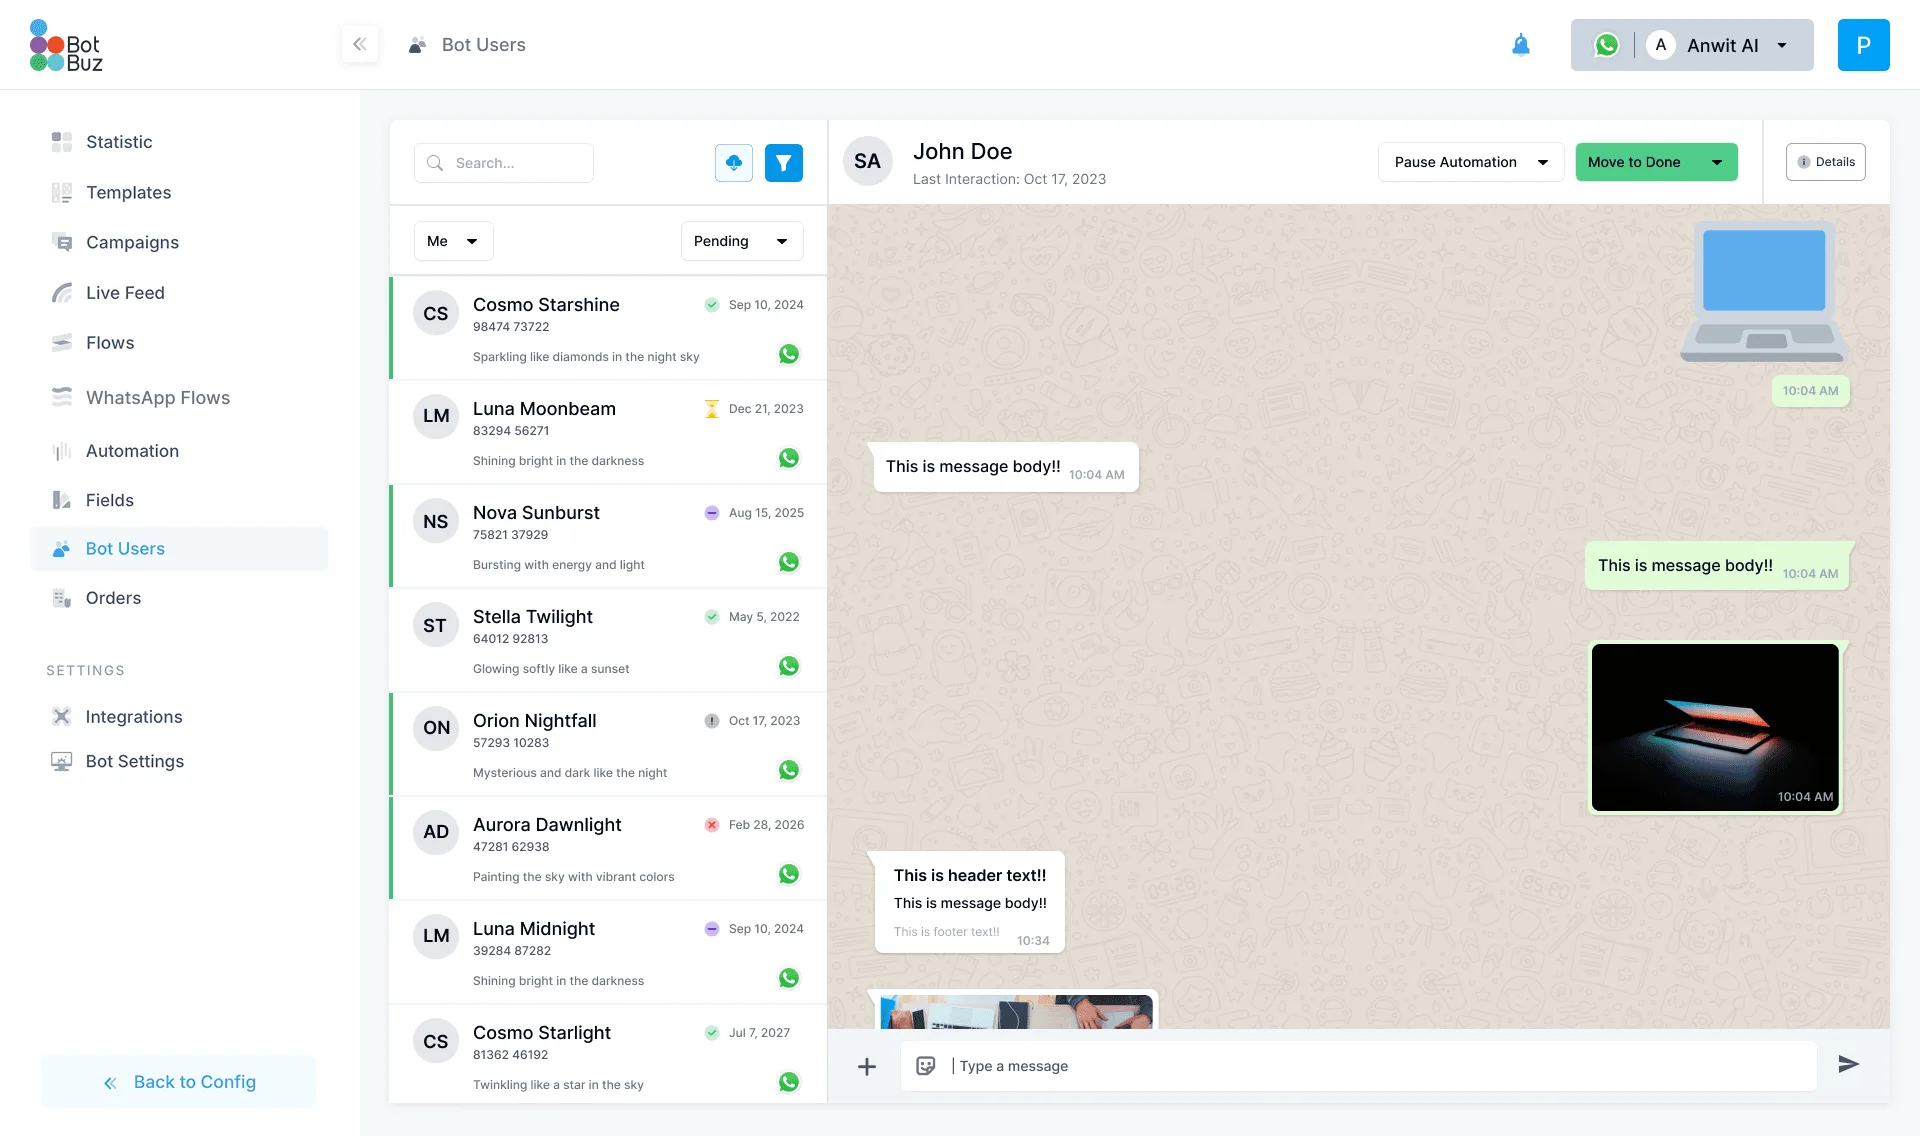Viewport: 1920px width, 1136px height.
Task: Collapse the left sidebar with the double-chevron
Action: 359,44
